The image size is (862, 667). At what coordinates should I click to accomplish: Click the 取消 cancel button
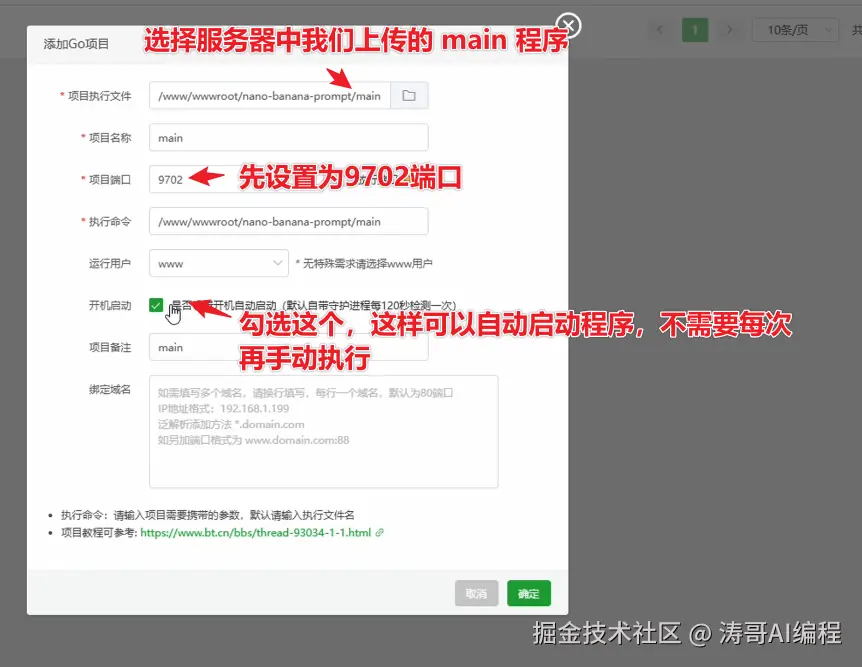(x=476, y=593)
